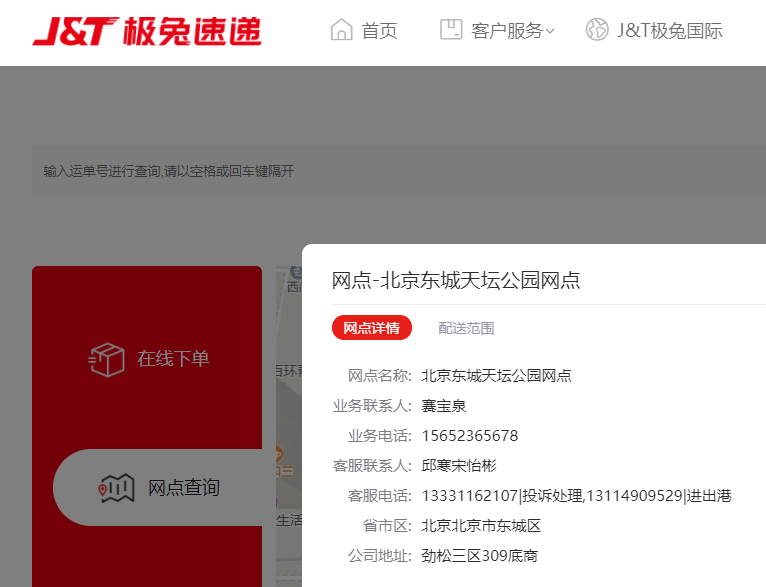Click business phone number 15652365678
Image resolution: width=766 pixels, height=587 pixels.
tap(469, 436)
